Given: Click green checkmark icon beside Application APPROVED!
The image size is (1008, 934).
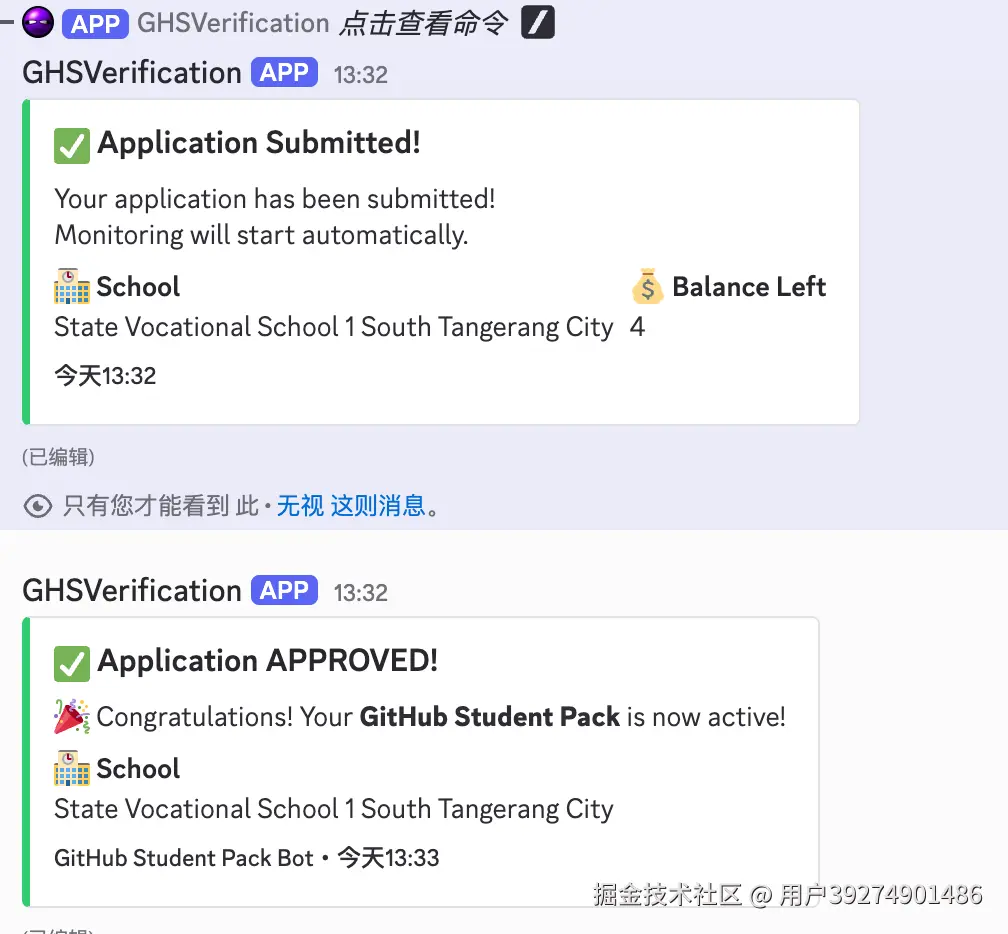Looking at the screenshot, I should click(72, 663).
